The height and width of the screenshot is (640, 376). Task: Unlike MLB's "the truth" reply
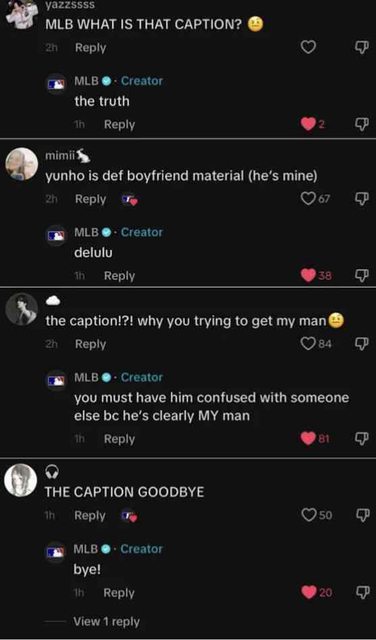pos(308,125)
